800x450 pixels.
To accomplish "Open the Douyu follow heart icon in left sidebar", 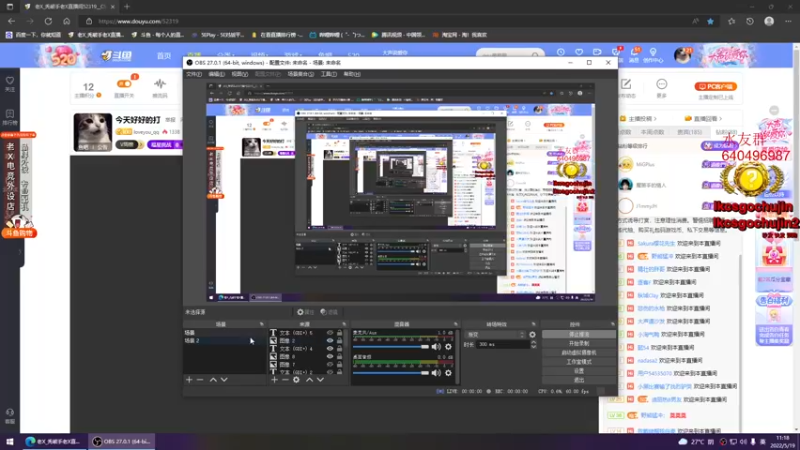I will click(x=10, y=83).
